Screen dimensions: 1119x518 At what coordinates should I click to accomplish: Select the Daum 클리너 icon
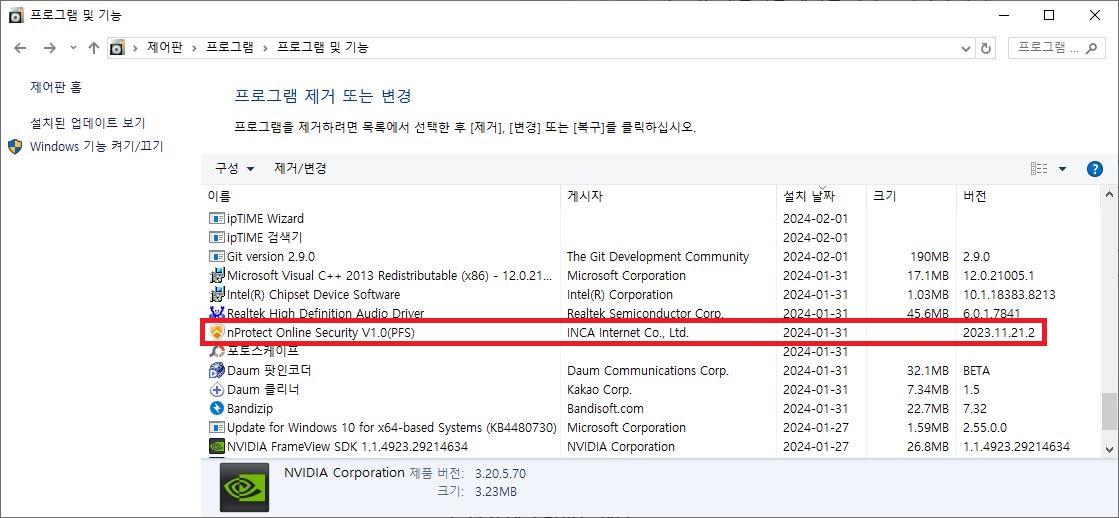click(217, 390)
